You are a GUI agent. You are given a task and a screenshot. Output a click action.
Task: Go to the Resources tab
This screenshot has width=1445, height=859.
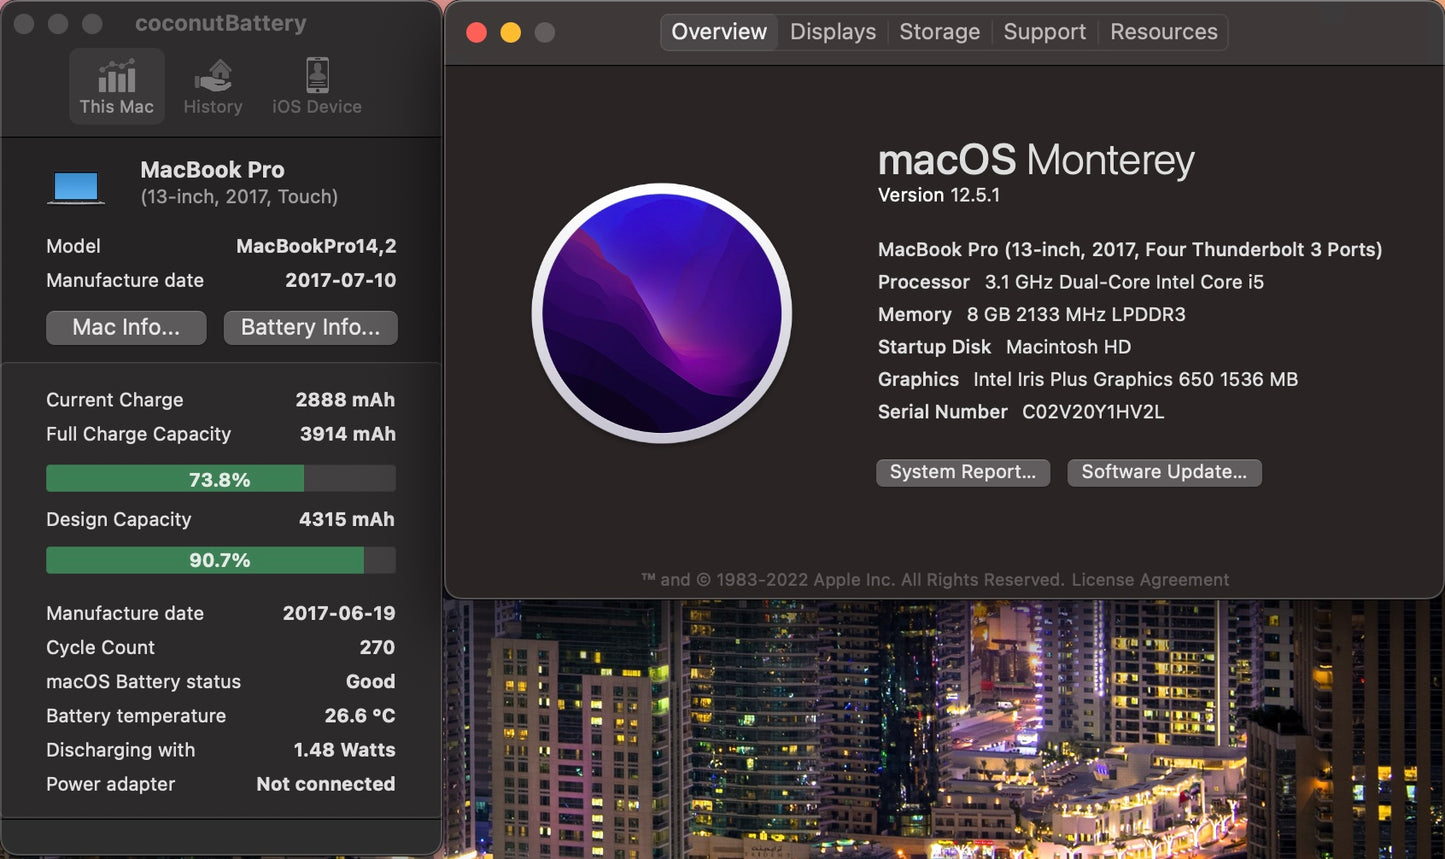[x=1163, y=32]
